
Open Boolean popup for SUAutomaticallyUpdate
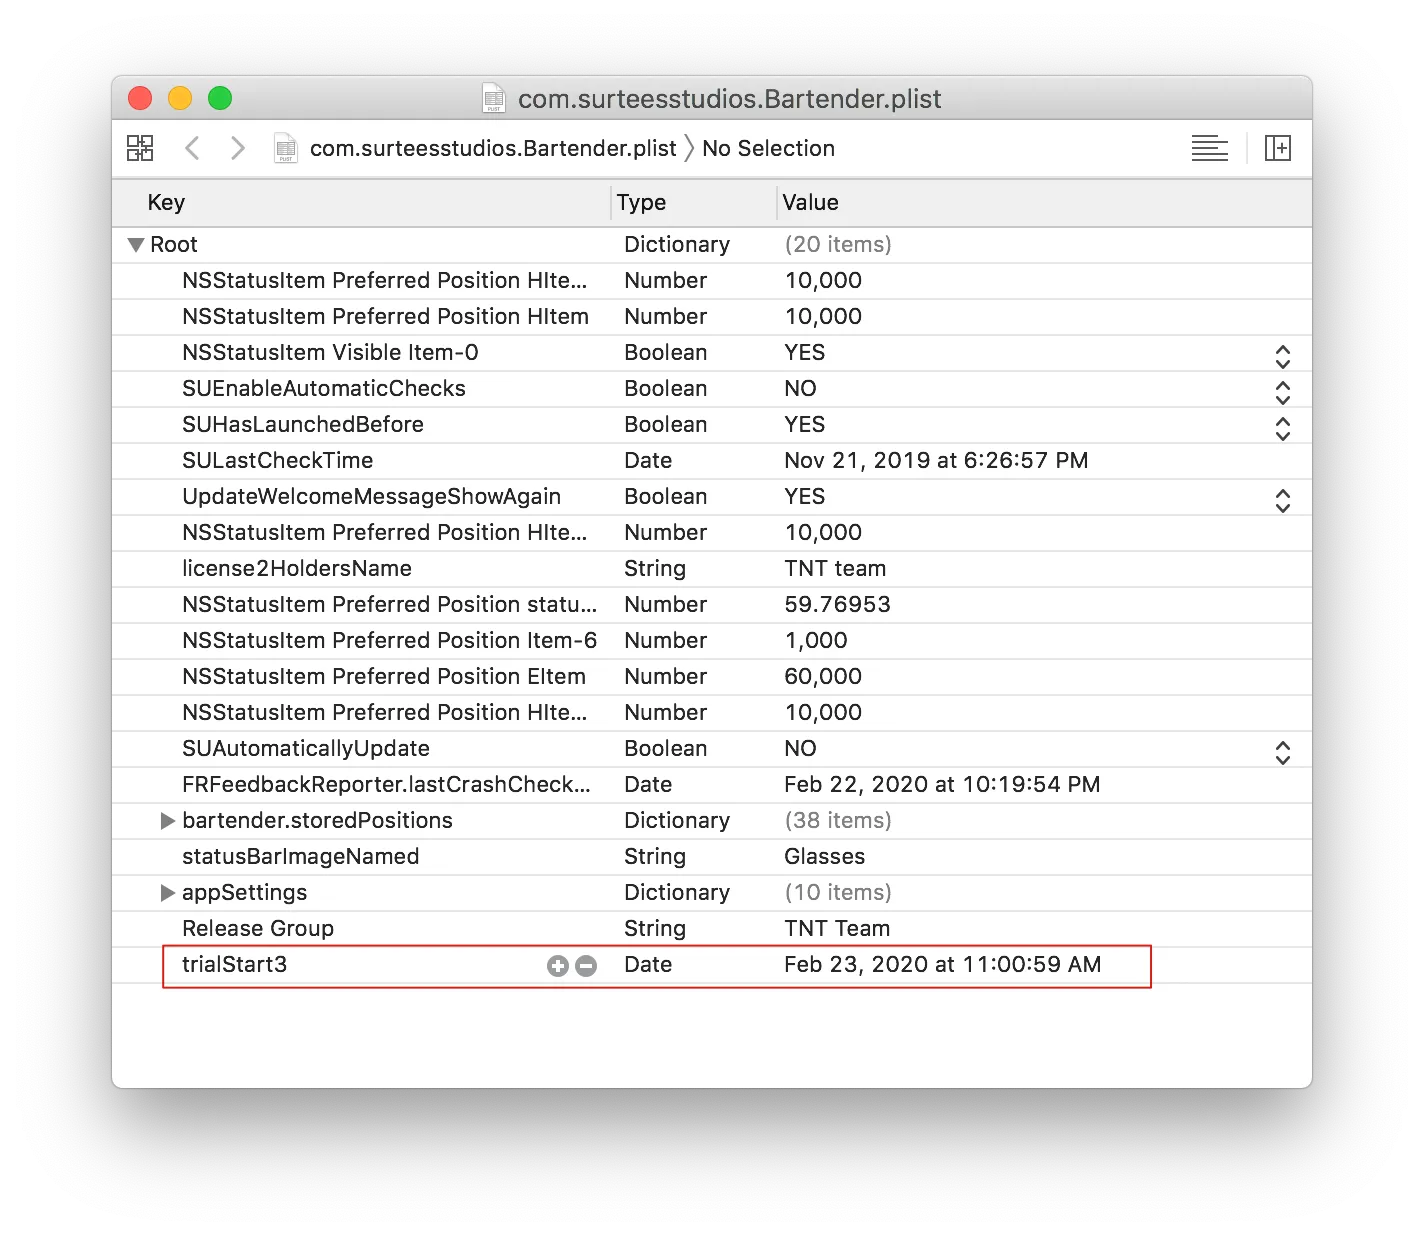[x=1283, y=753]
